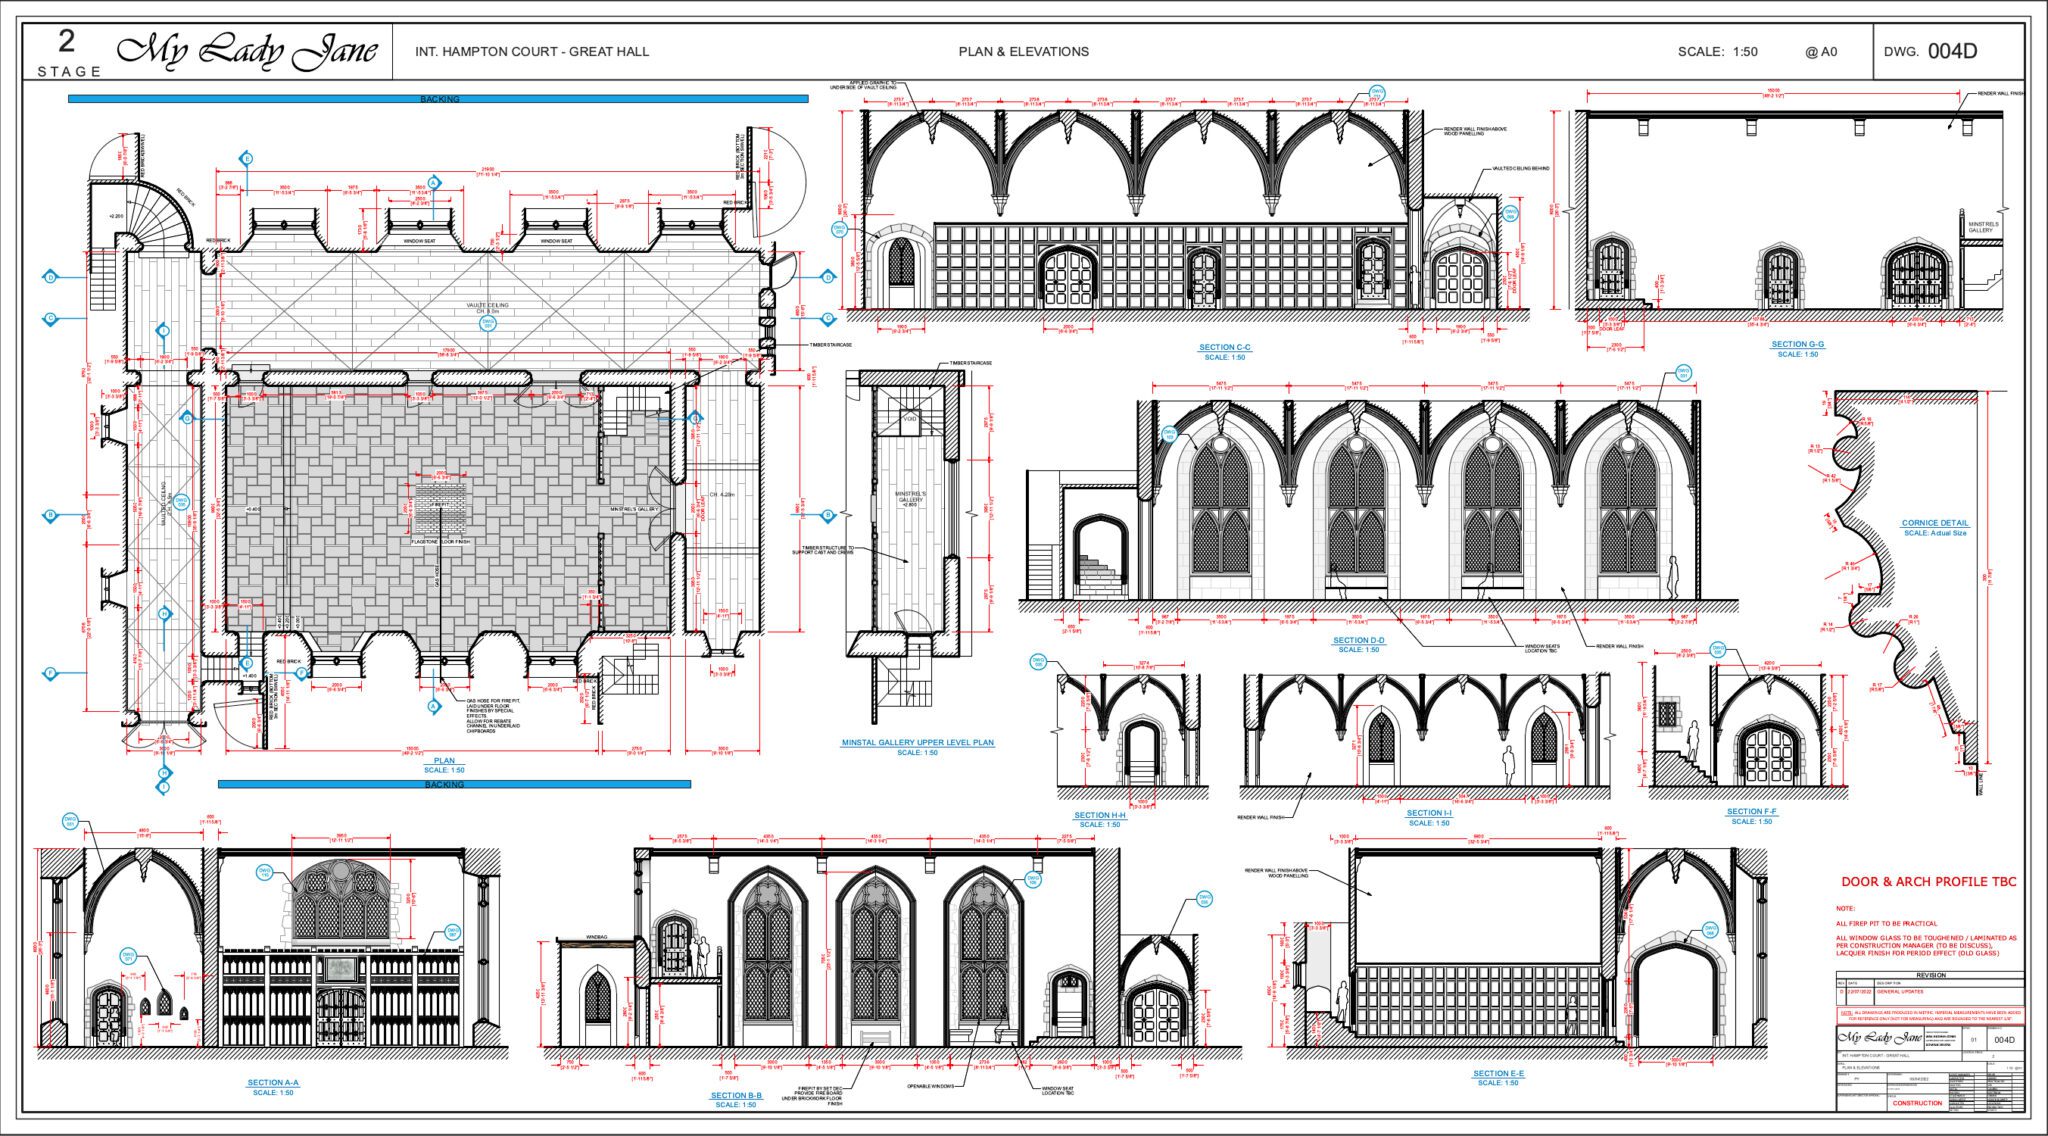This screenshot has width=2048, height=1136.
Task: Click the My Lady Jane header logo
Action: pyautogui.click(x=247, y=50)
